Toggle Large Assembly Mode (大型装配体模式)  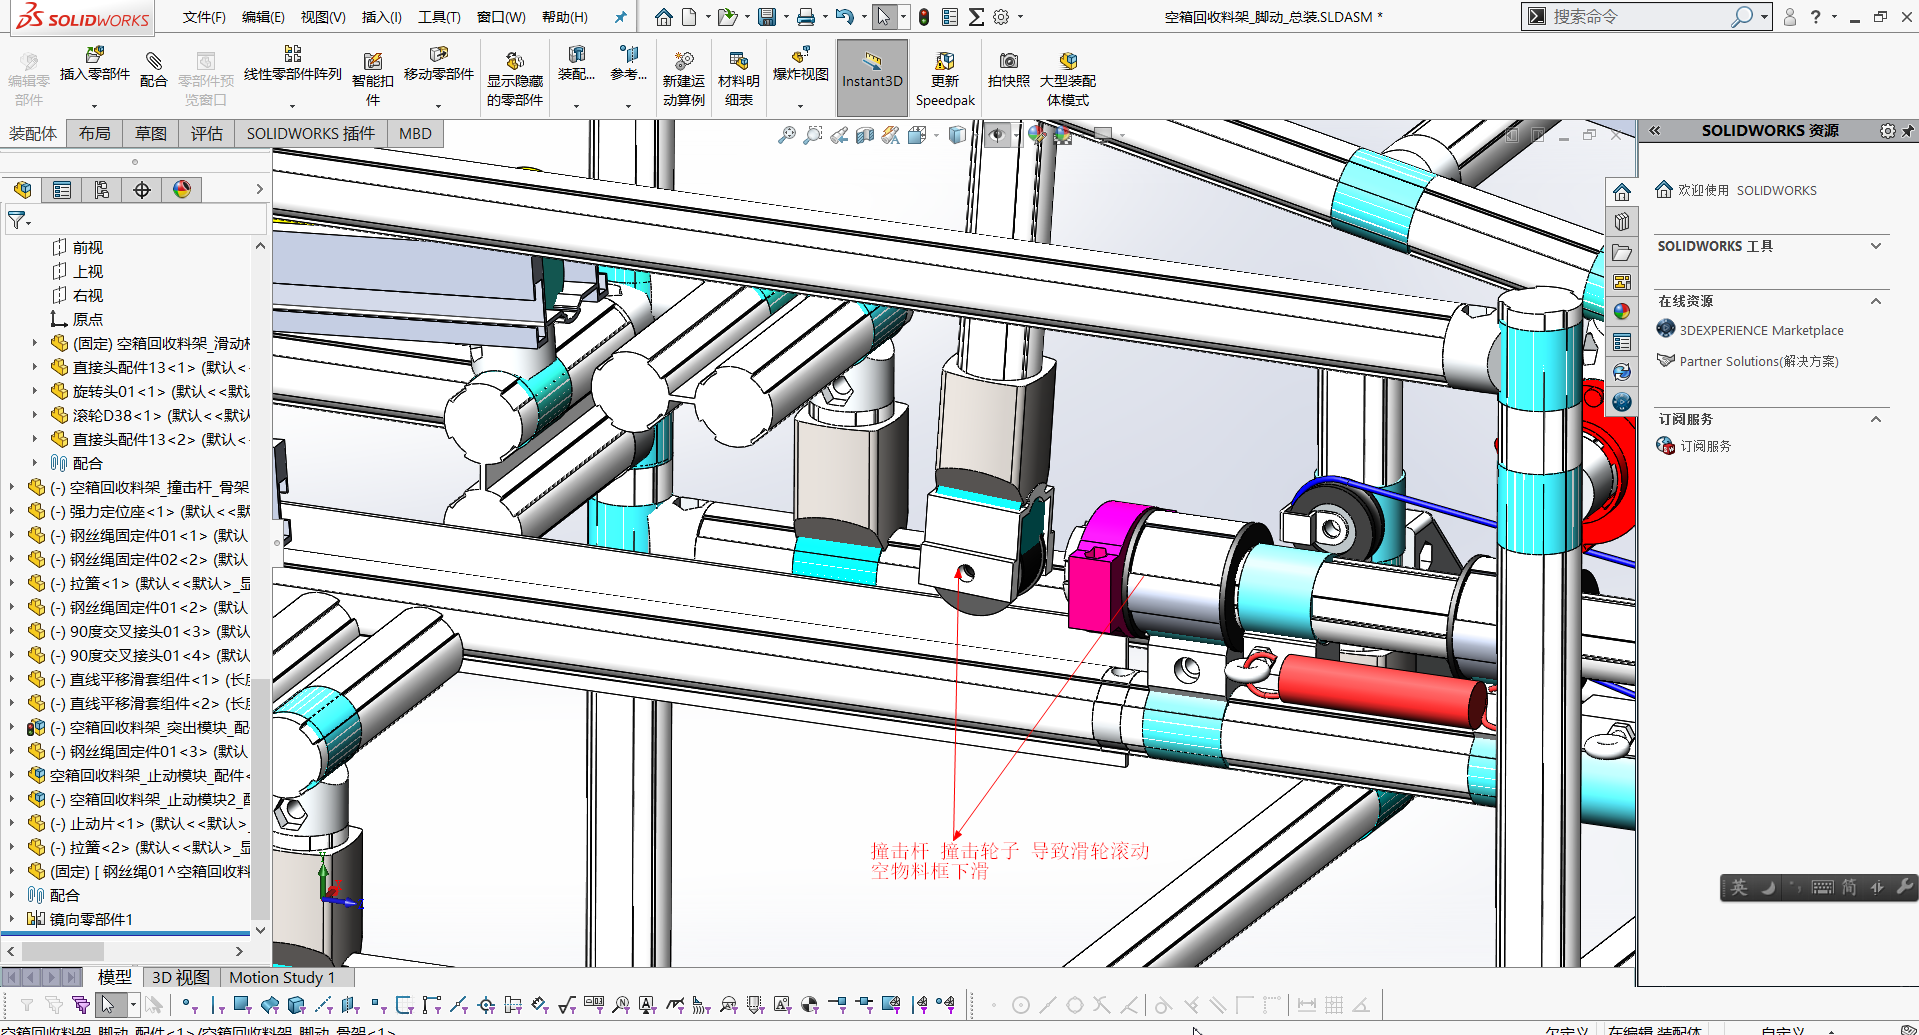coord(1068,77)
